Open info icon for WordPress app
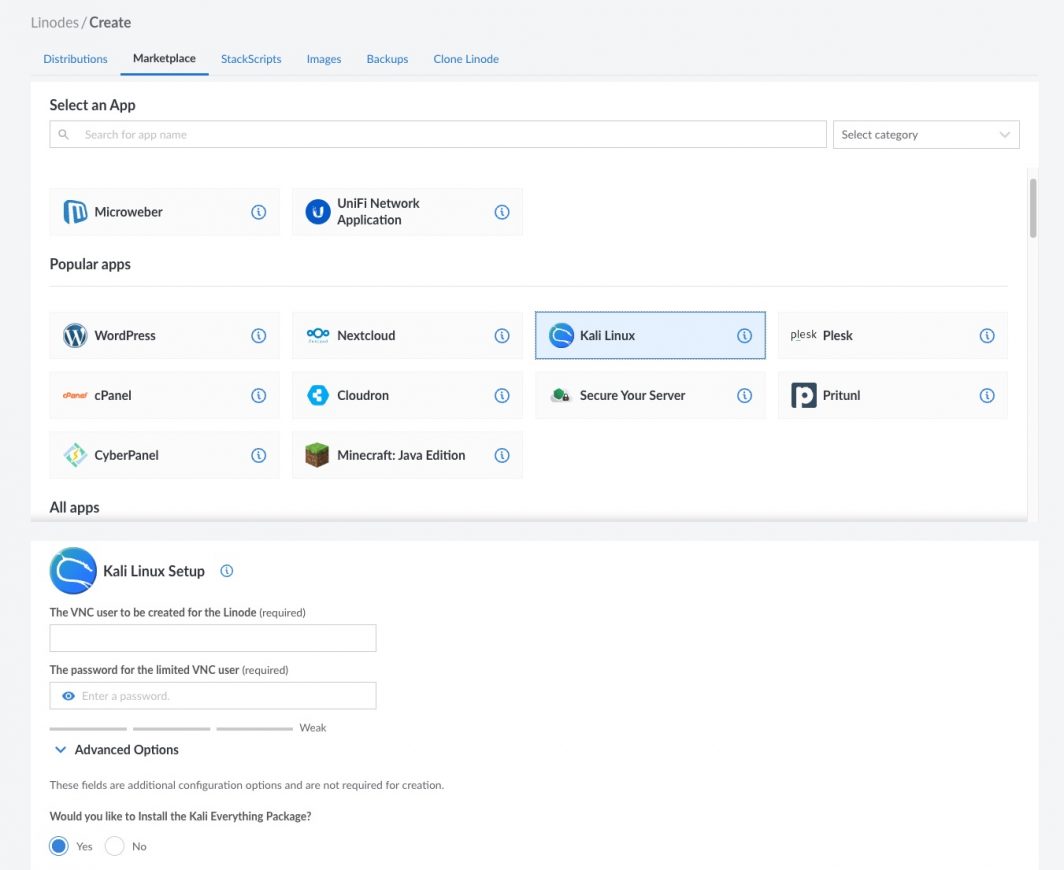The height and width of the screenshot is (870, 1064). (x=259, y=336)
